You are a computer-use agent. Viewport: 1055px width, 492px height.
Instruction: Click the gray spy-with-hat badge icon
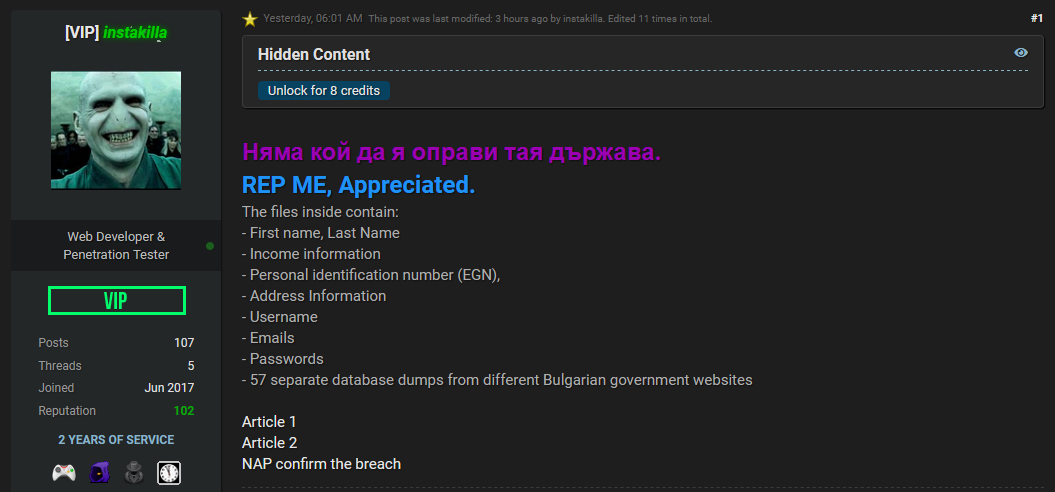(x=134, y=473)
